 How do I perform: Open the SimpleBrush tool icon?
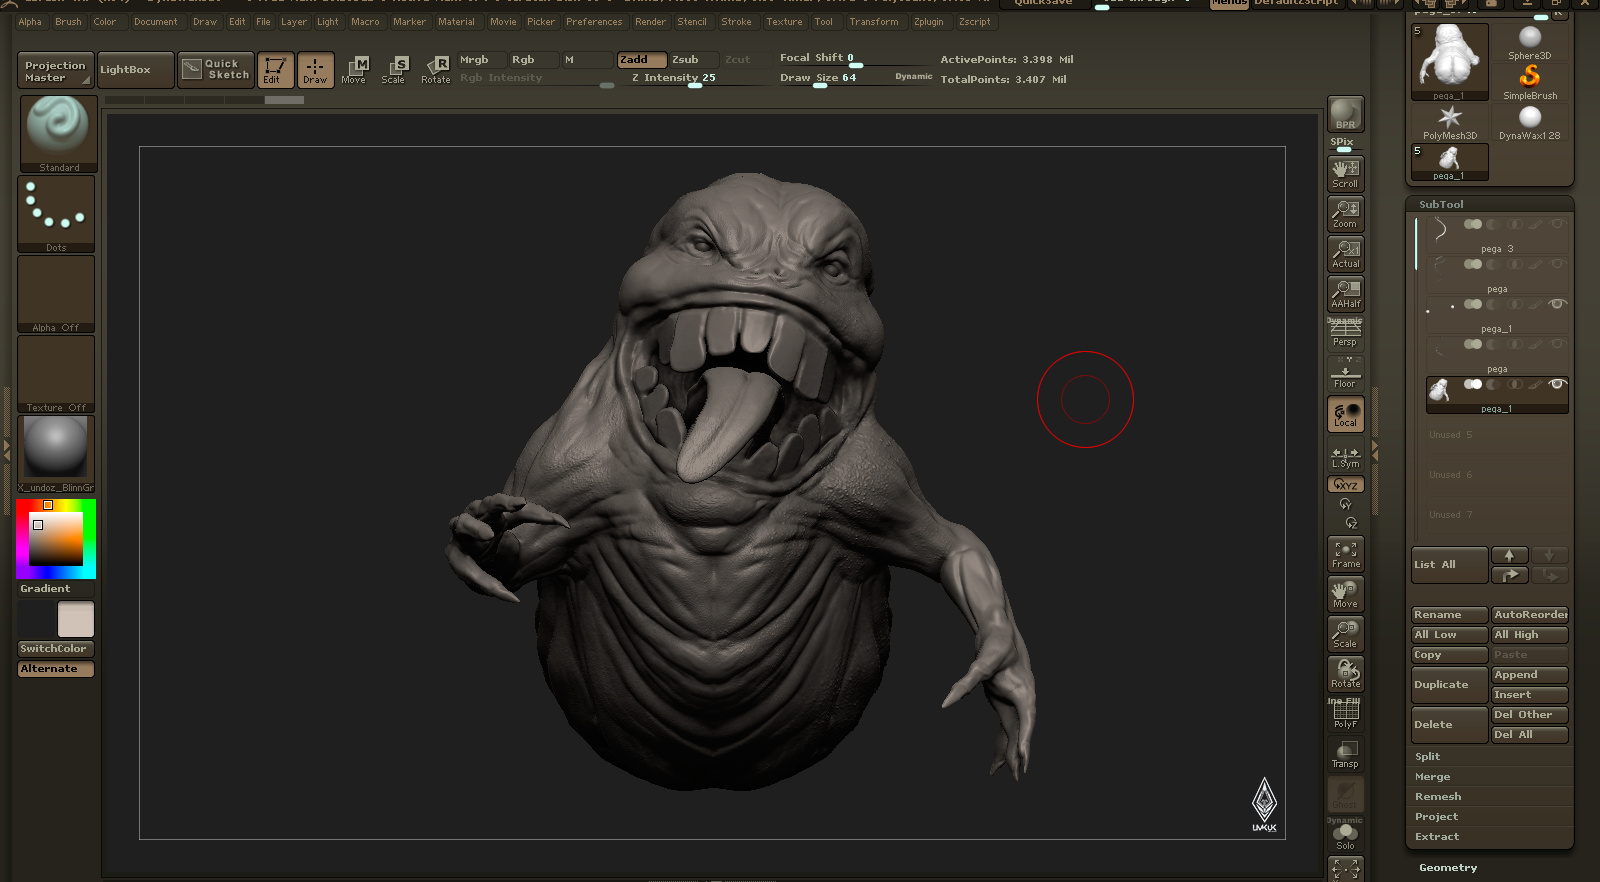point(1530,81)
